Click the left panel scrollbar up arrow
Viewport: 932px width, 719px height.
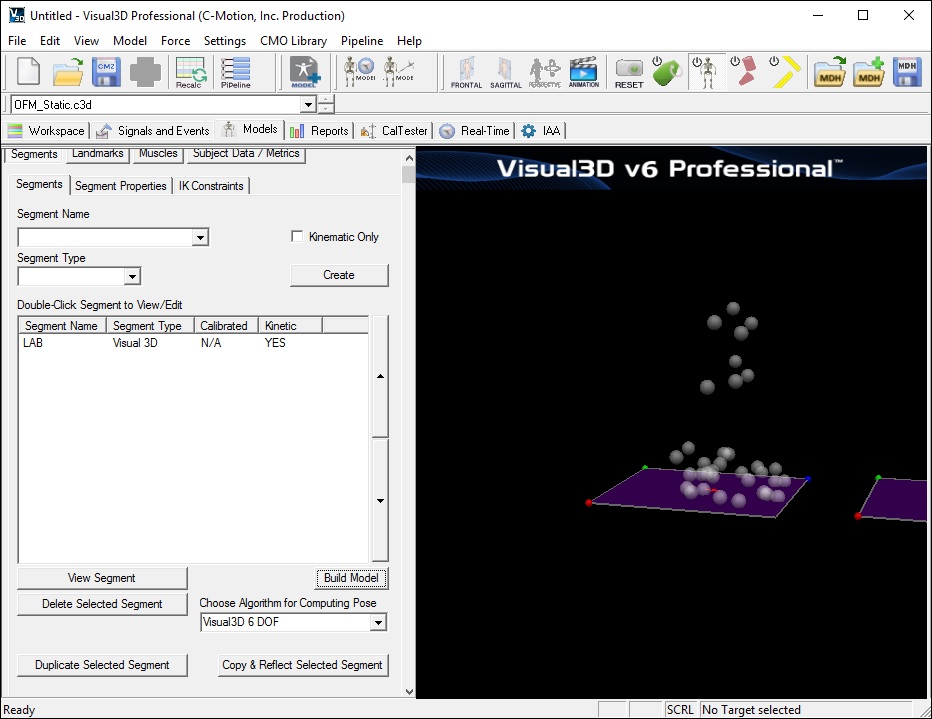(x=409, y=158)
